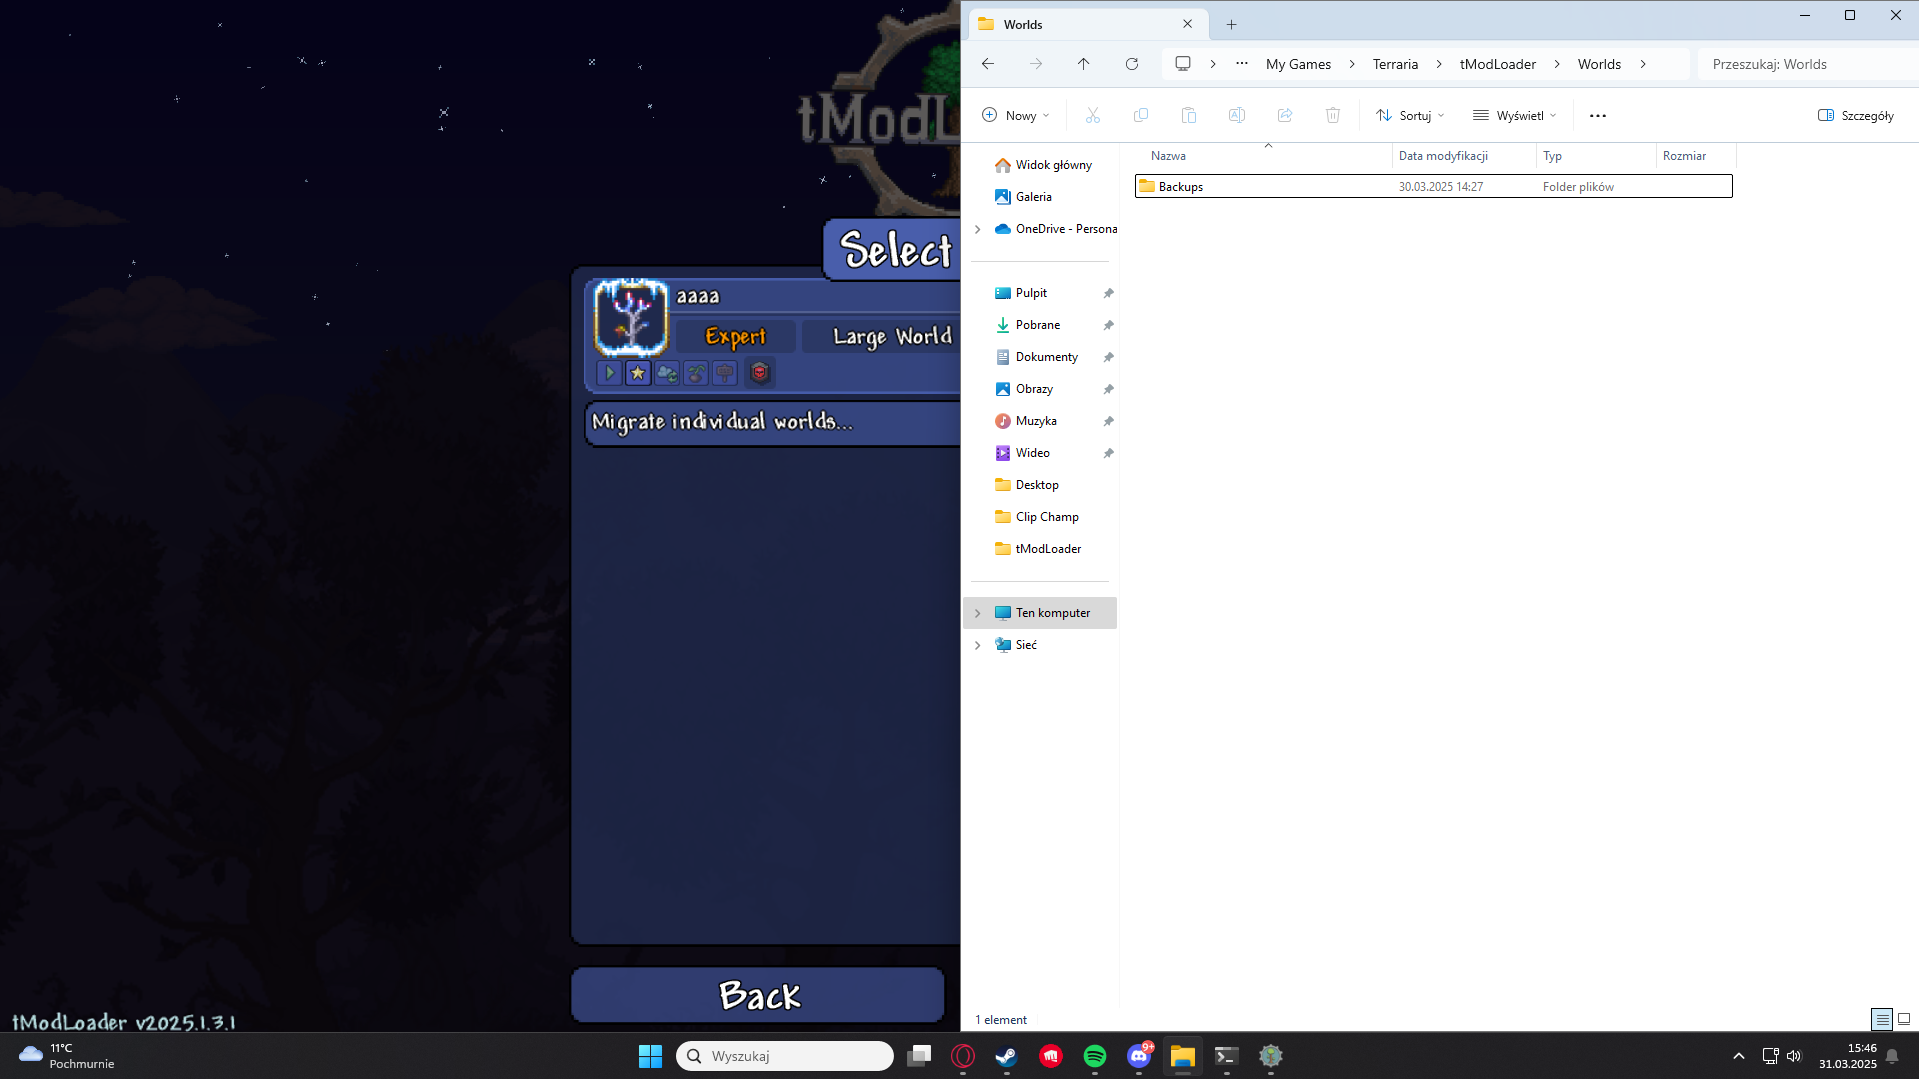
Task: Expand chevron after the monitor icon in address bar
Action: tap(1213, 64)
